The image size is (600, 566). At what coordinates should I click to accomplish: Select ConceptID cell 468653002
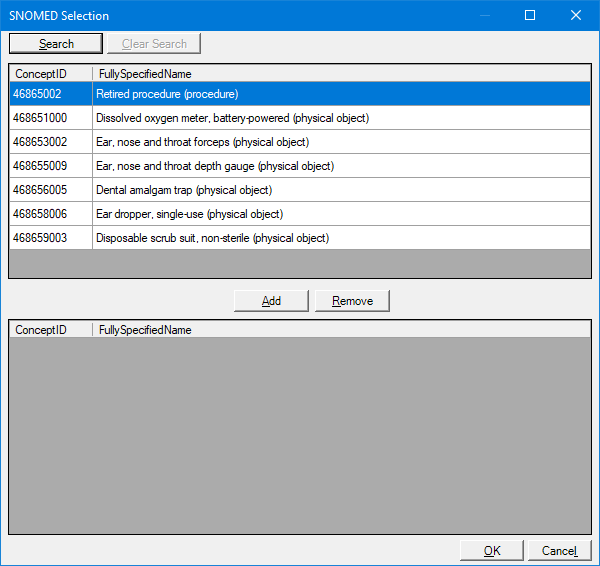(51, 142)
